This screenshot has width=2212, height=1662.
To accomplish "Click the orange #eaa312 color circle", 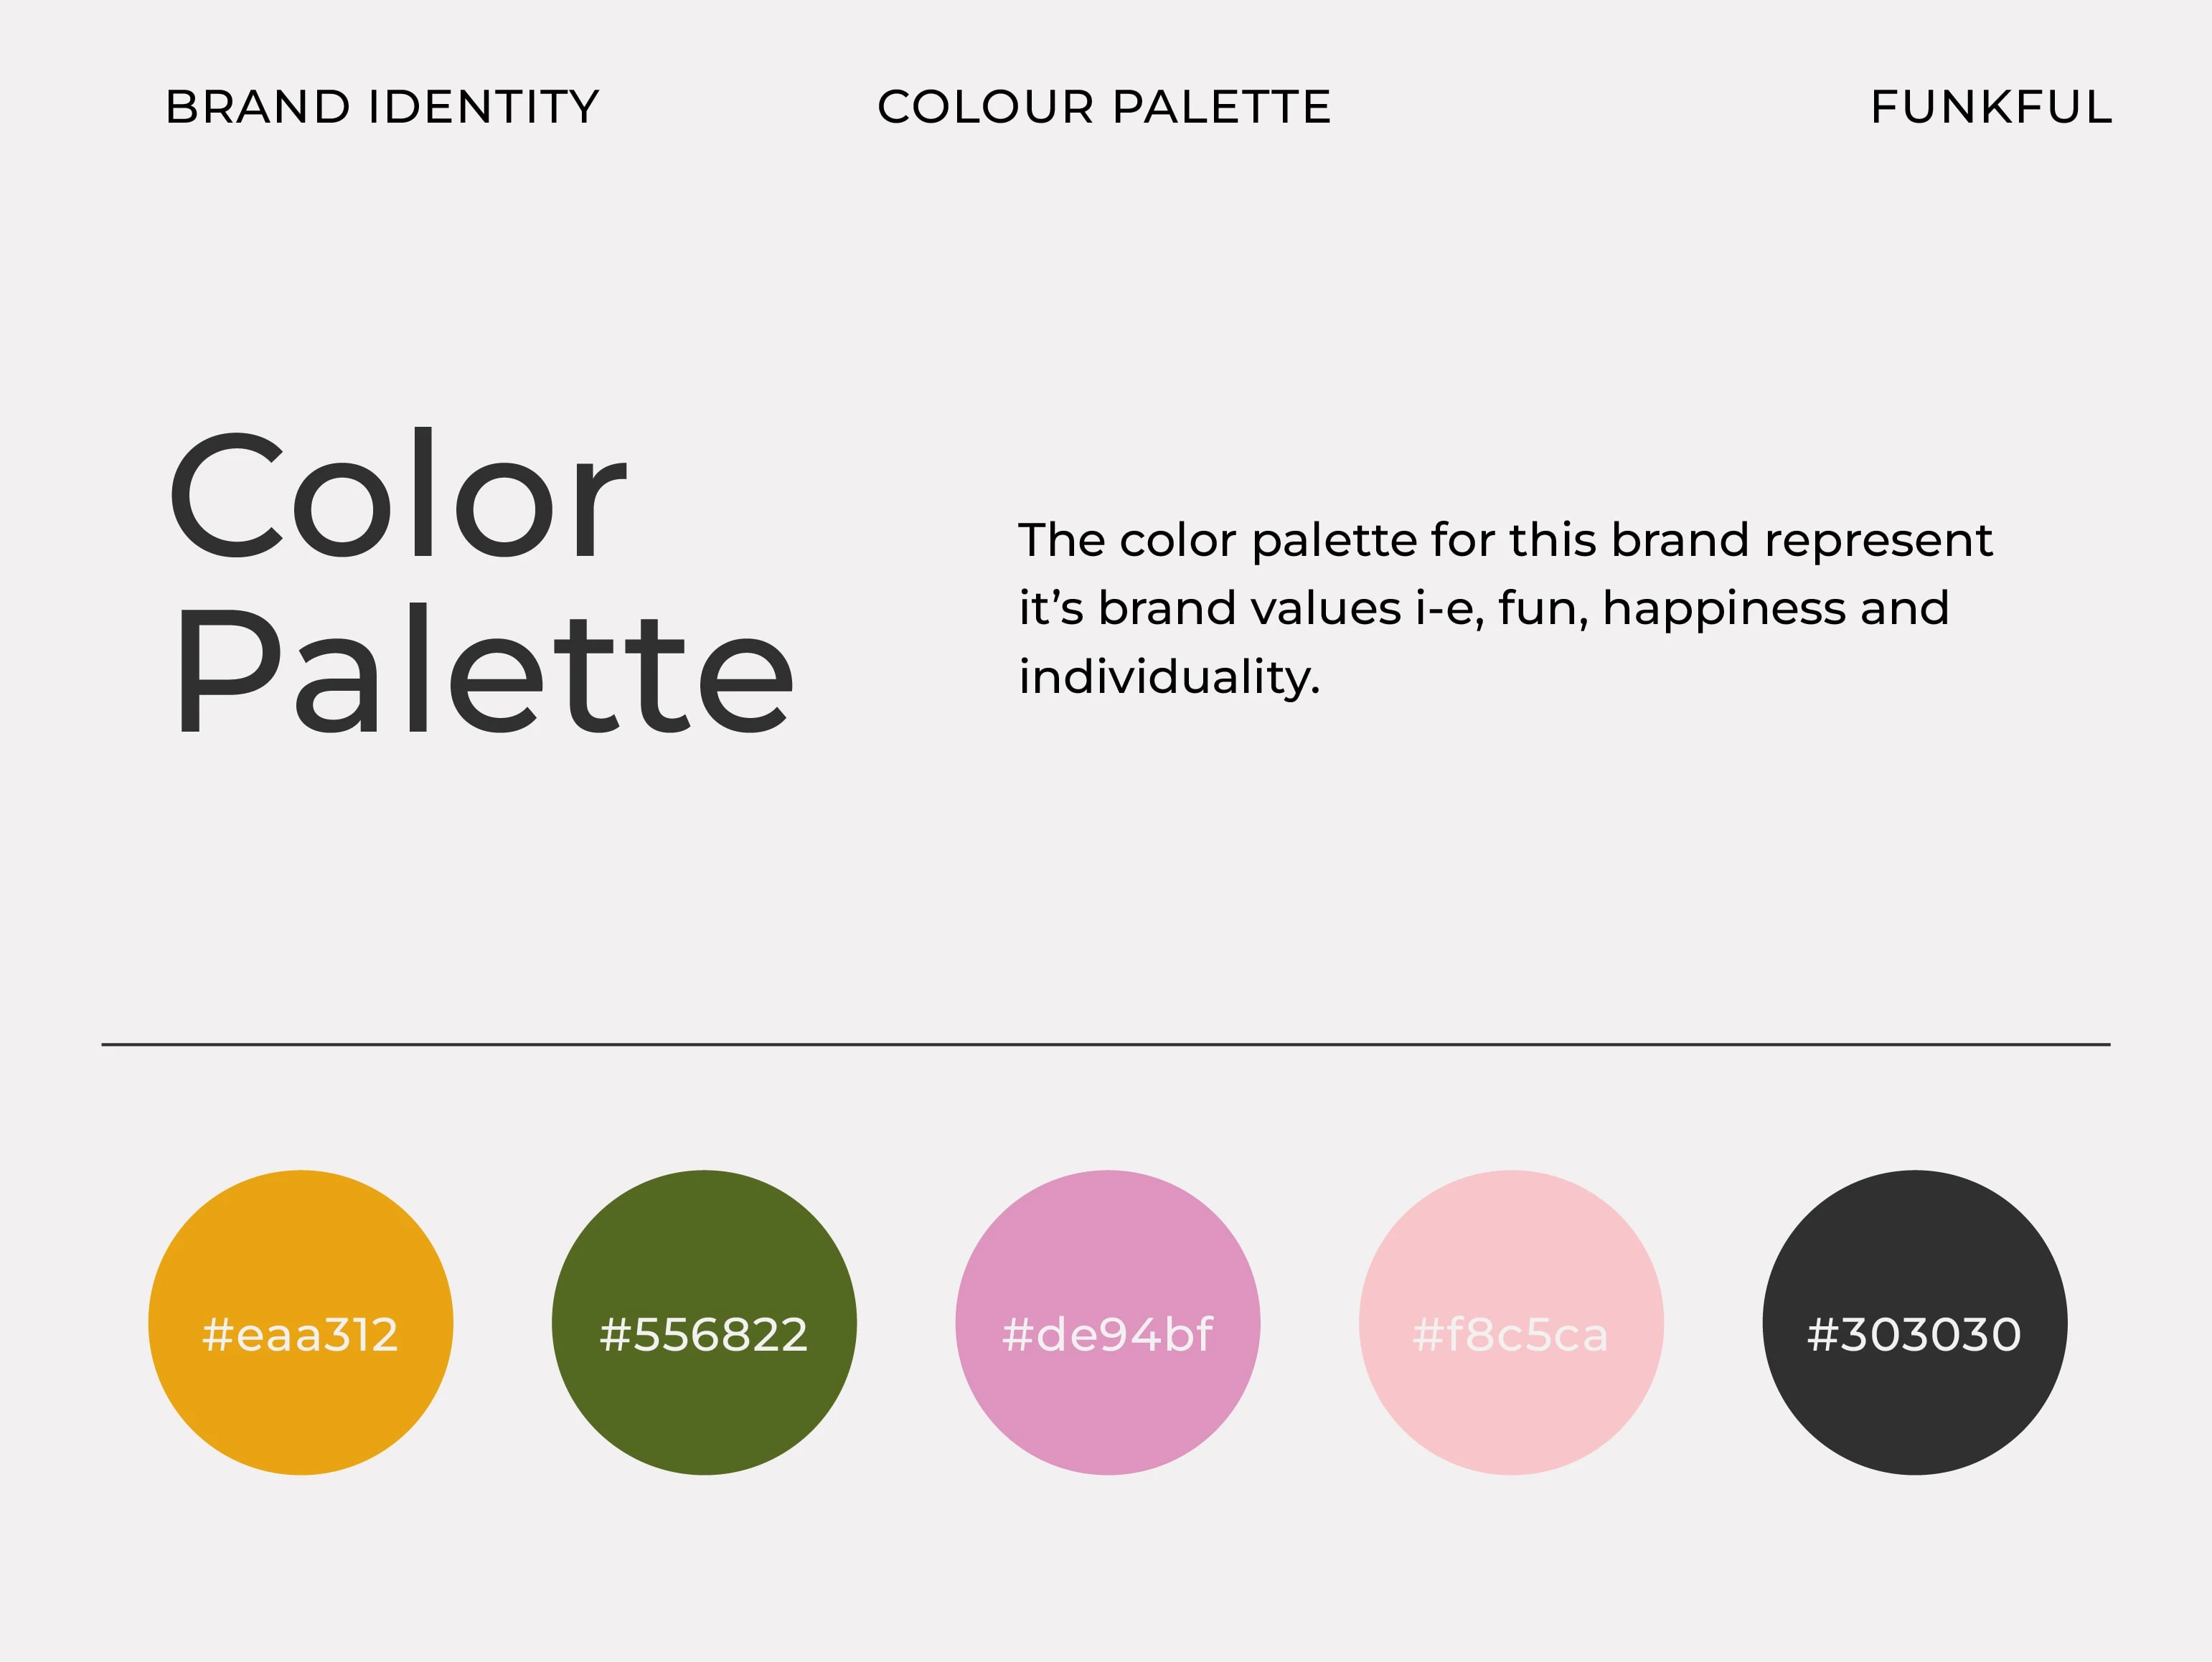I will (x=301, y=1322).
